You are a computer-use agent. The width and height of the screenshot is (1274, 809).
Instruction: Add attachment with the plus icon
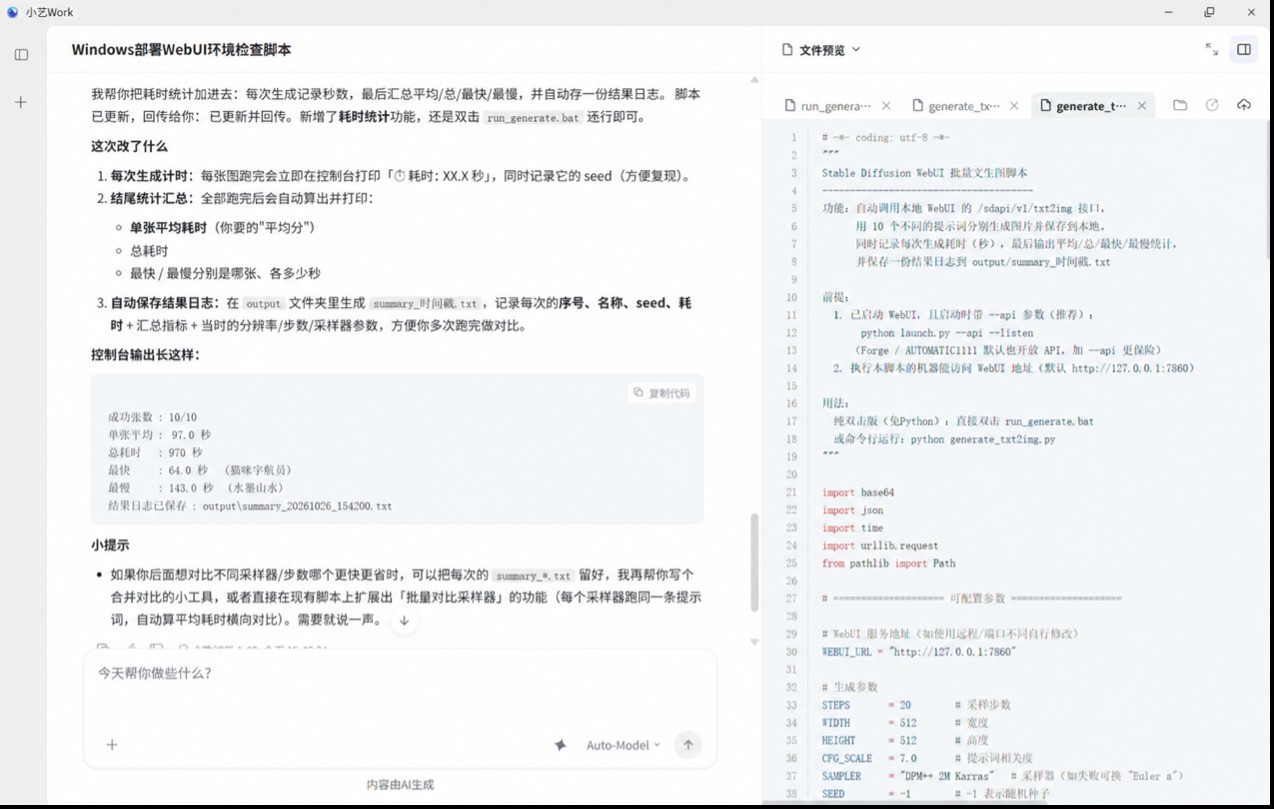click(x=112, y=744)
